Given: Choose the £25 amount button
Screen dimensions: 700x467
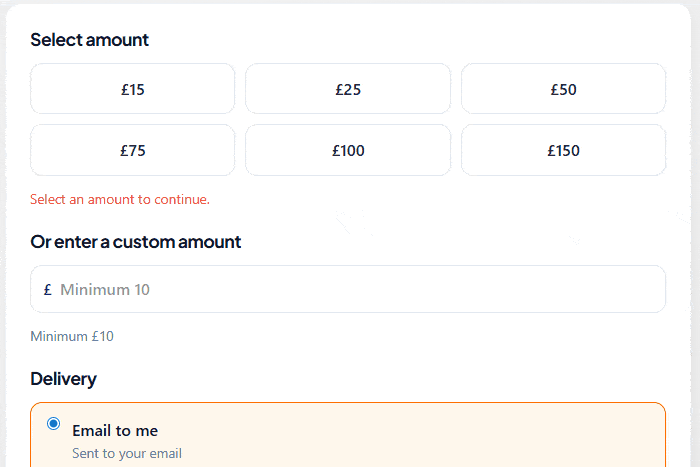Looking at the screenshot, I should click(348, 89).
